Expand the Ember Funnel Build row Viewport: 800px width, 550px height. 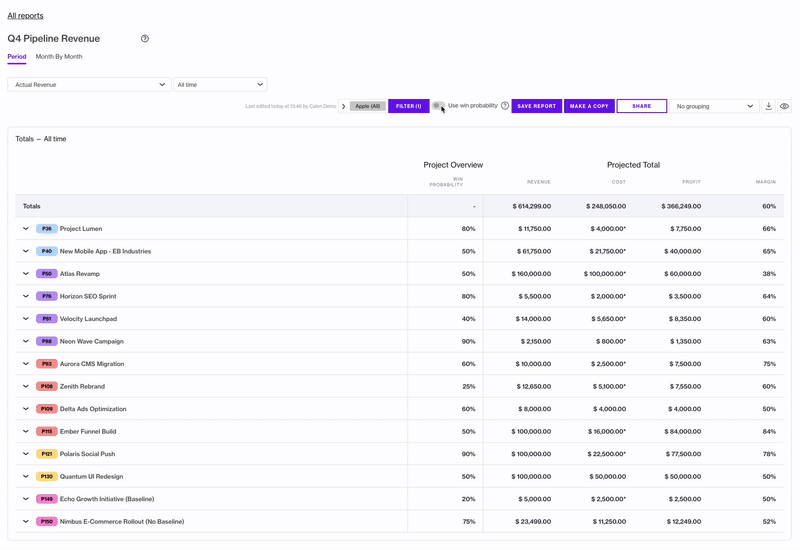26,431
